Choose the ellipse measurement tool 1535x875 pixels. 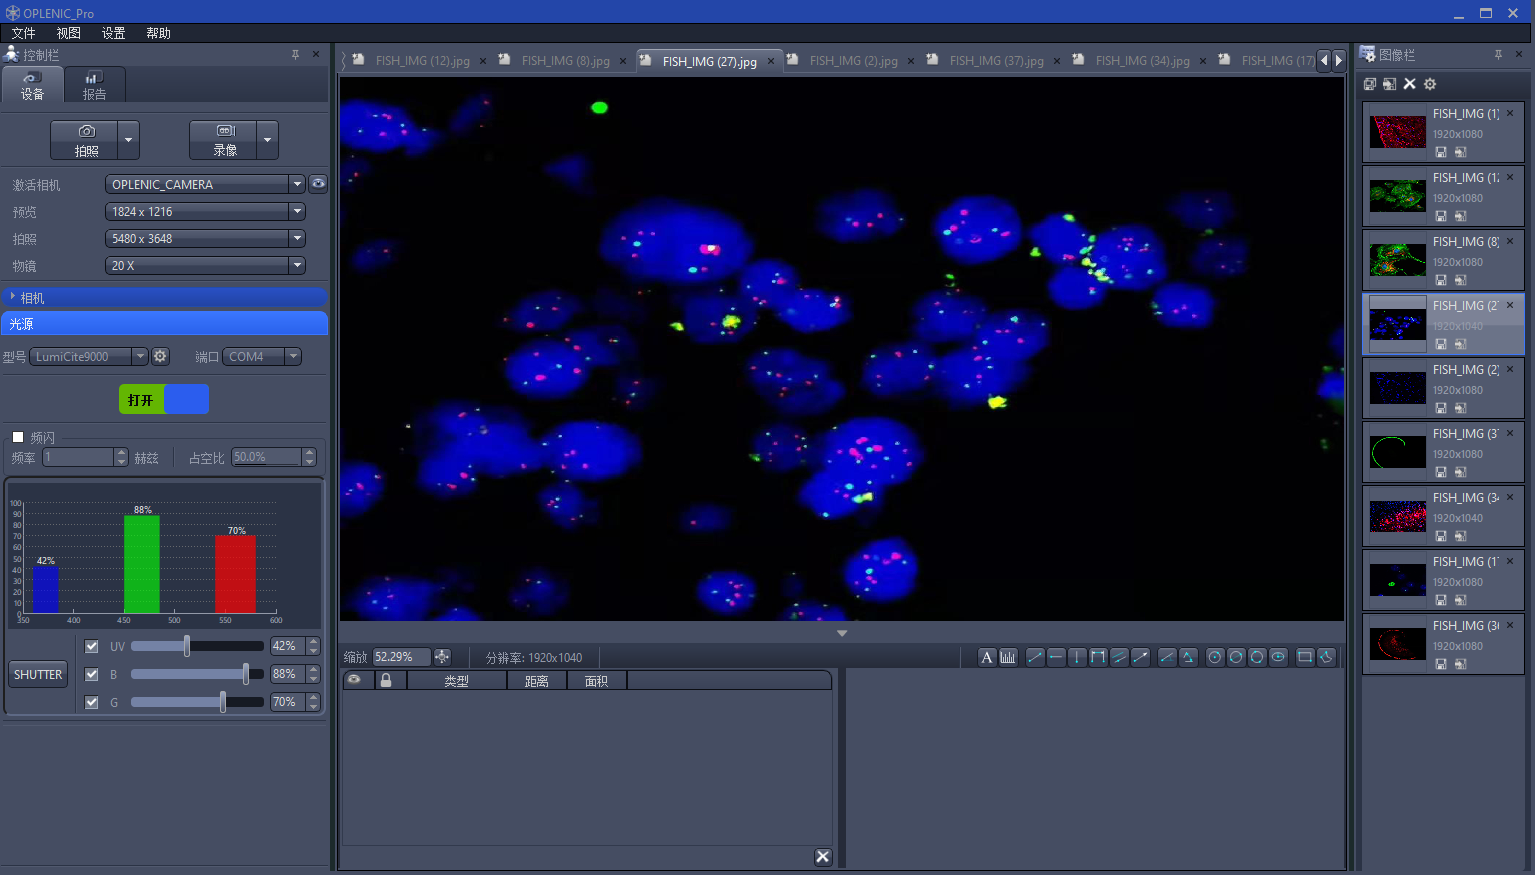pyautogui.click(x=1278, y=657)
